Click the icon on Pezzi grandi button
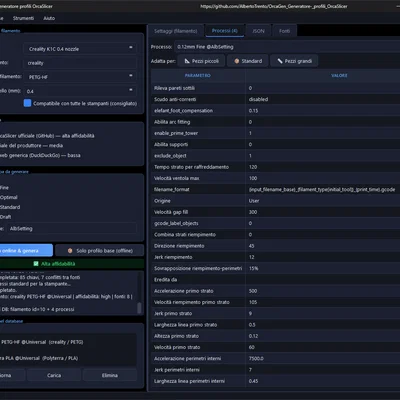Screen dimensions: 400x400 click(x=280, y=61)
